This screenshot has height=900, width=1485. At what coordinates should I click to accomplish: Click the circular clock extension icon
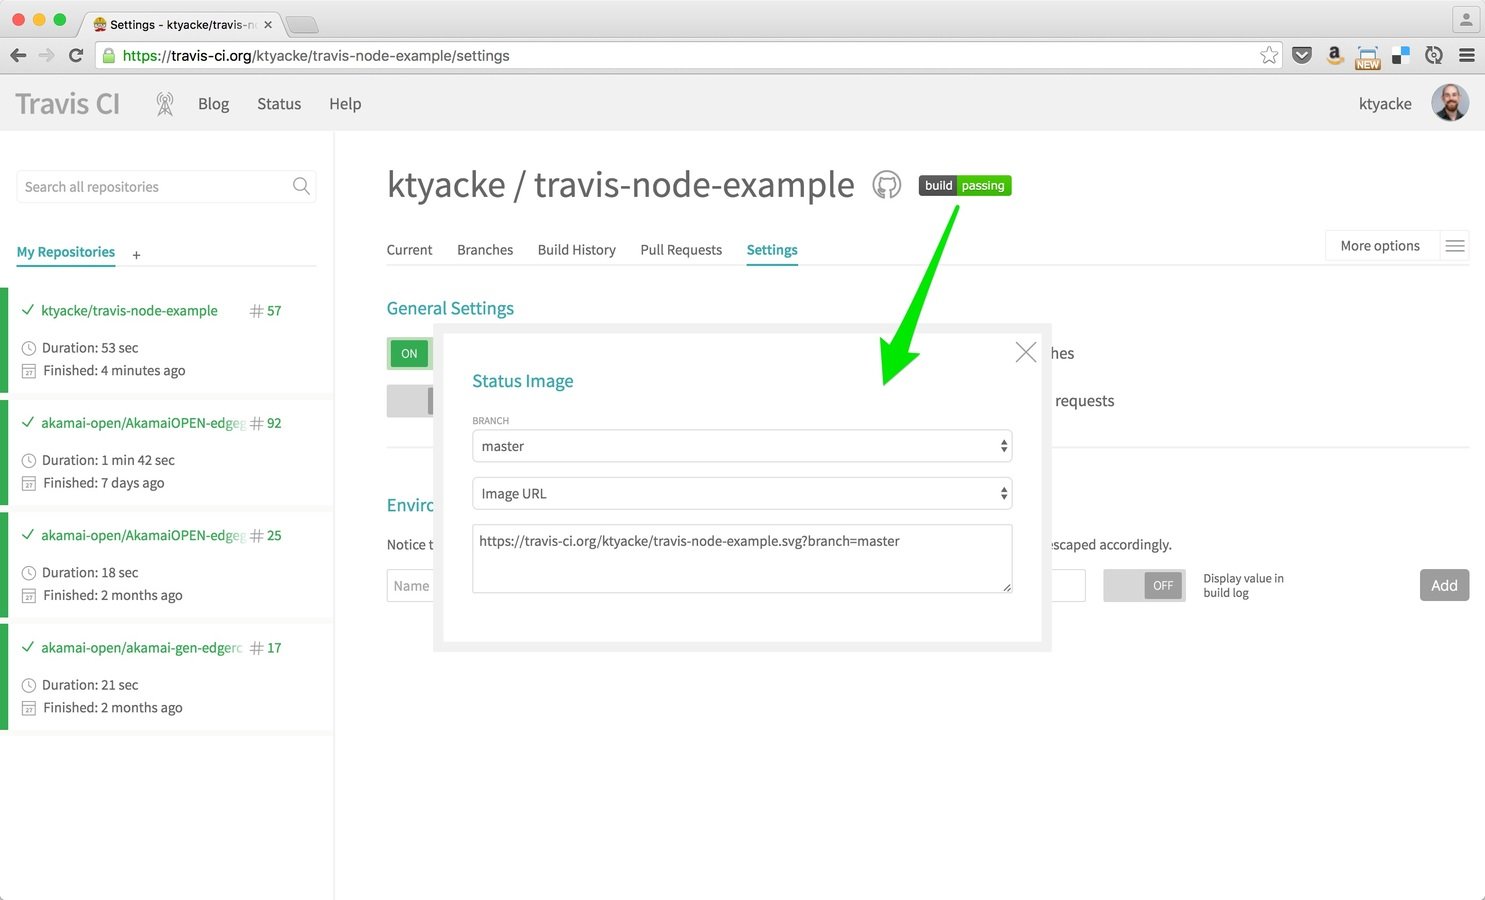pyautogui.click(x=1434, y=55)
